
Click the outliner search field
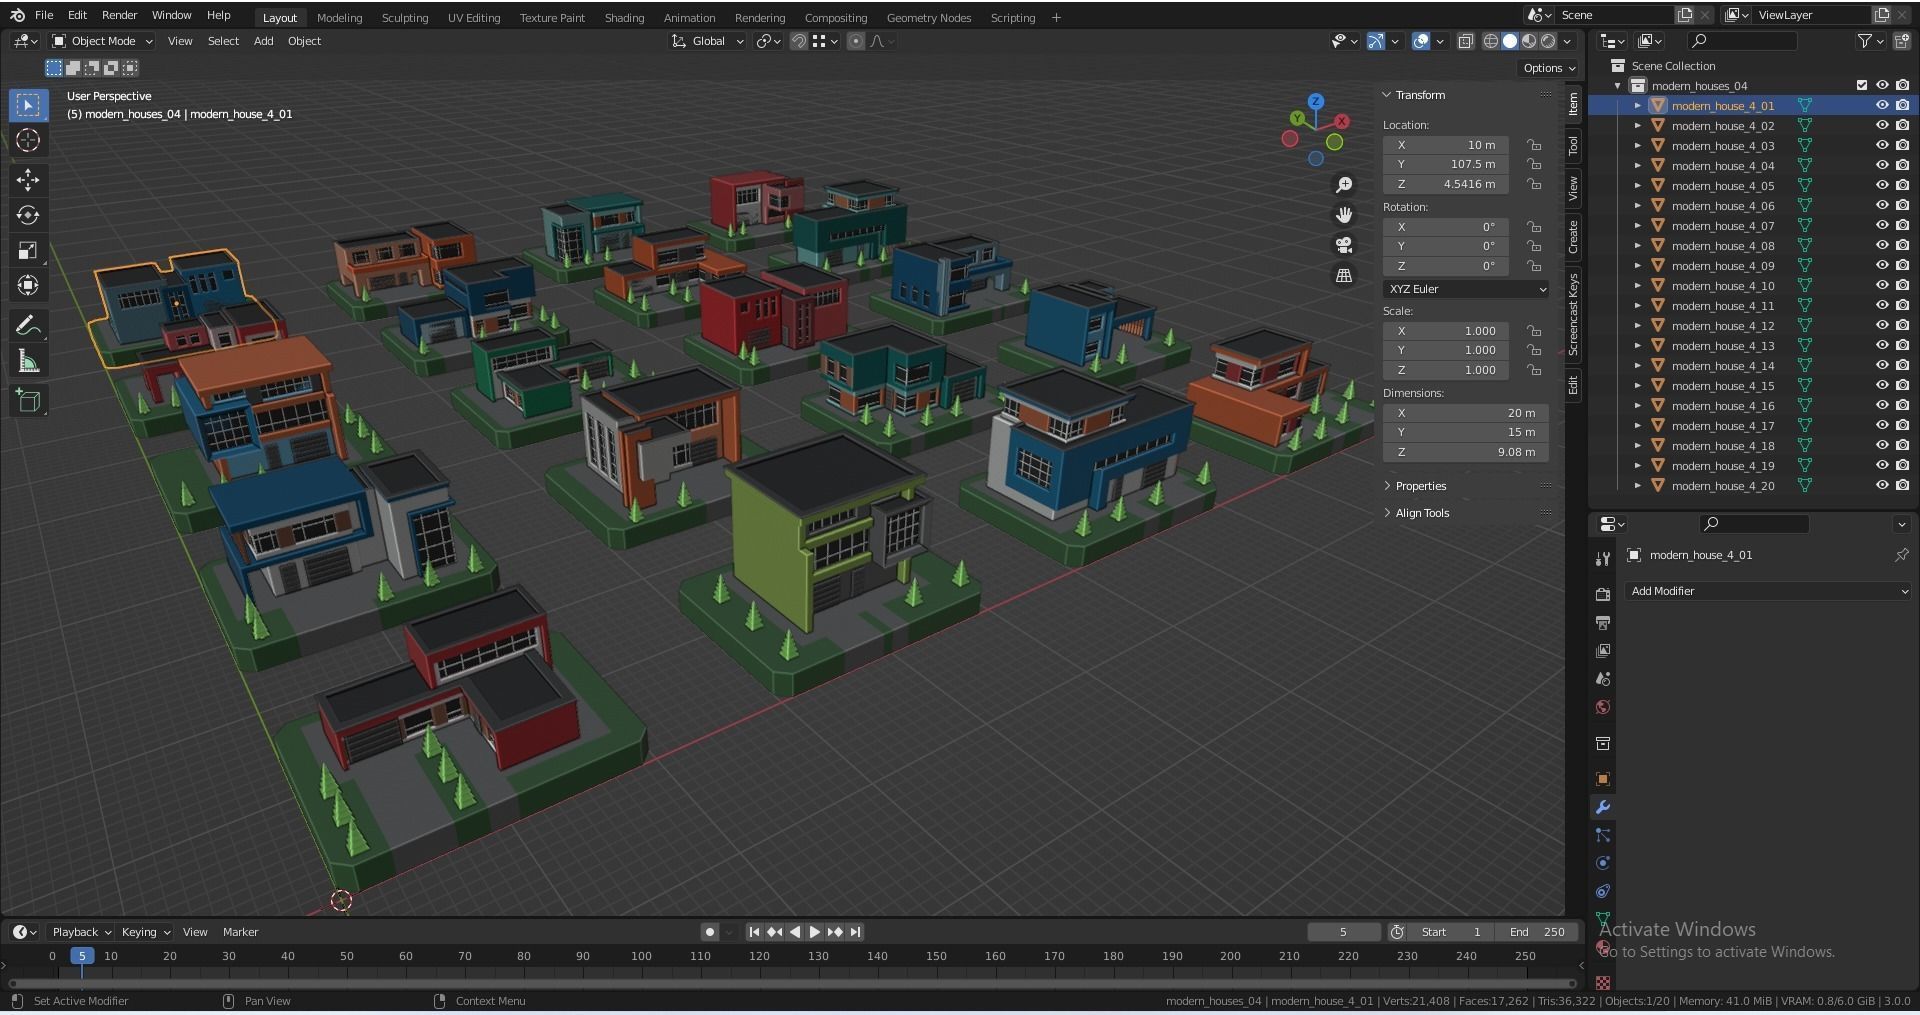pos(1742,41)
